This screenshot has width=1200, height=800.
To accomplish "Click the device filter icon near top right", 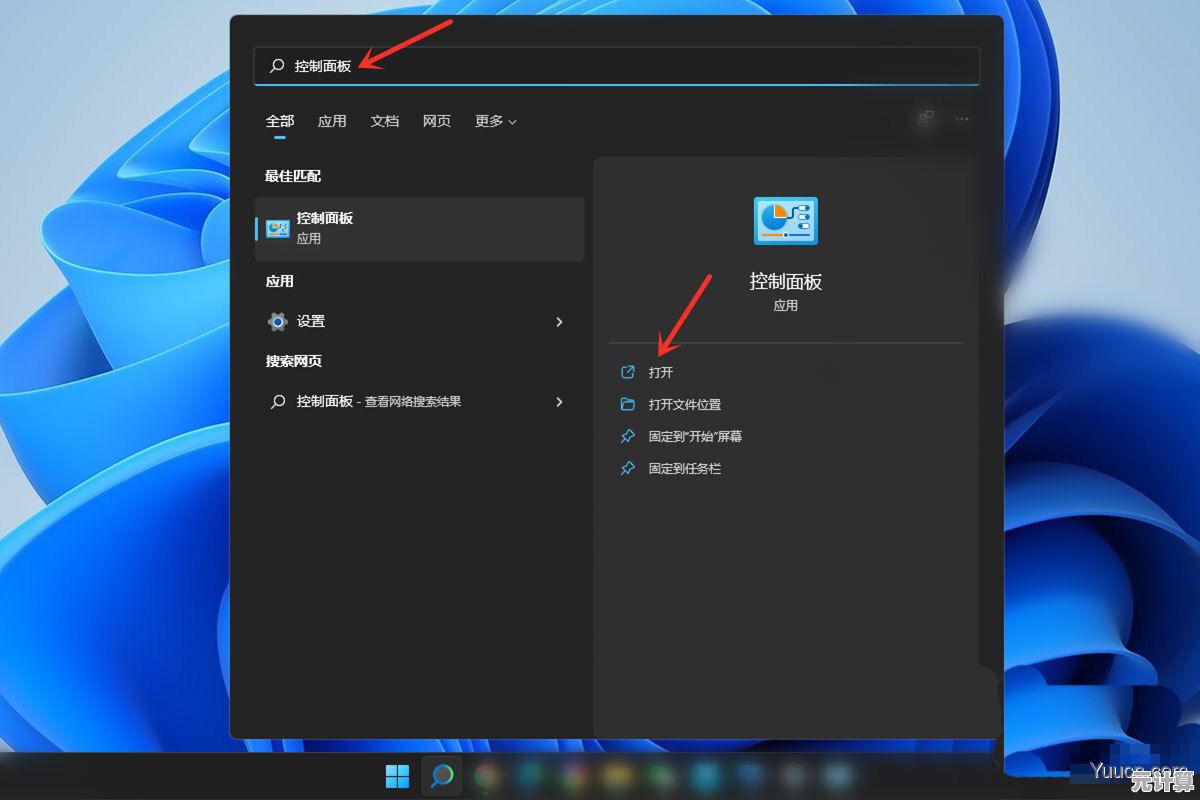I will 924,119.
